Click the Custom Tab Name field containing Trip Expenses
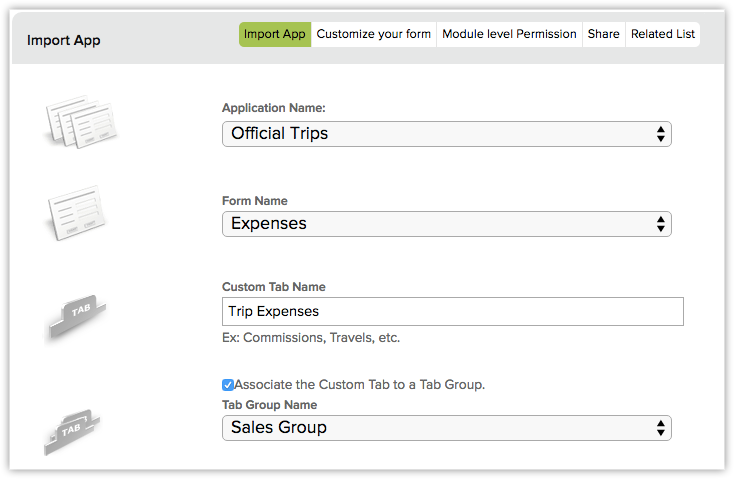The width and height of the screenshot is (734, 479). (x=452, y=312)
